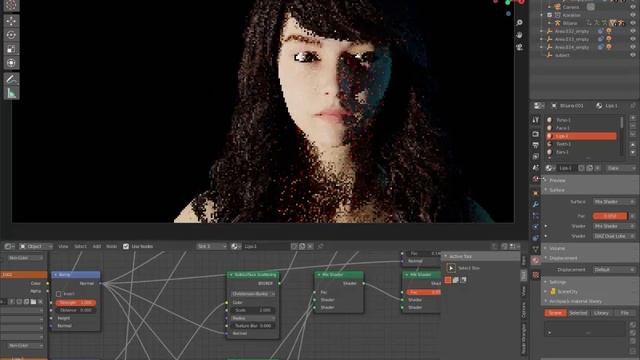Select the Teeth-1 material slot
Viewport: 640px width, 360px height.
[581, 144]
